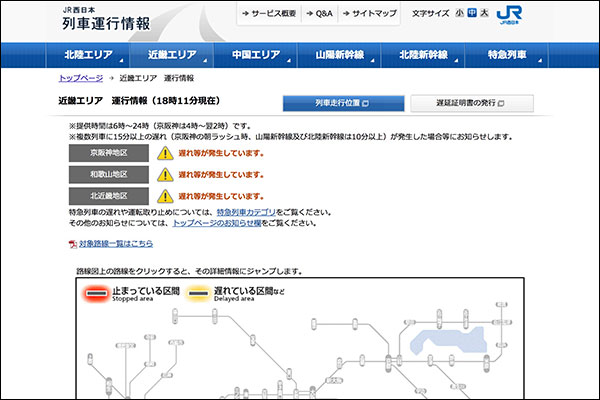
Task: Set font size to small (小)
Action: pos(459,13)
